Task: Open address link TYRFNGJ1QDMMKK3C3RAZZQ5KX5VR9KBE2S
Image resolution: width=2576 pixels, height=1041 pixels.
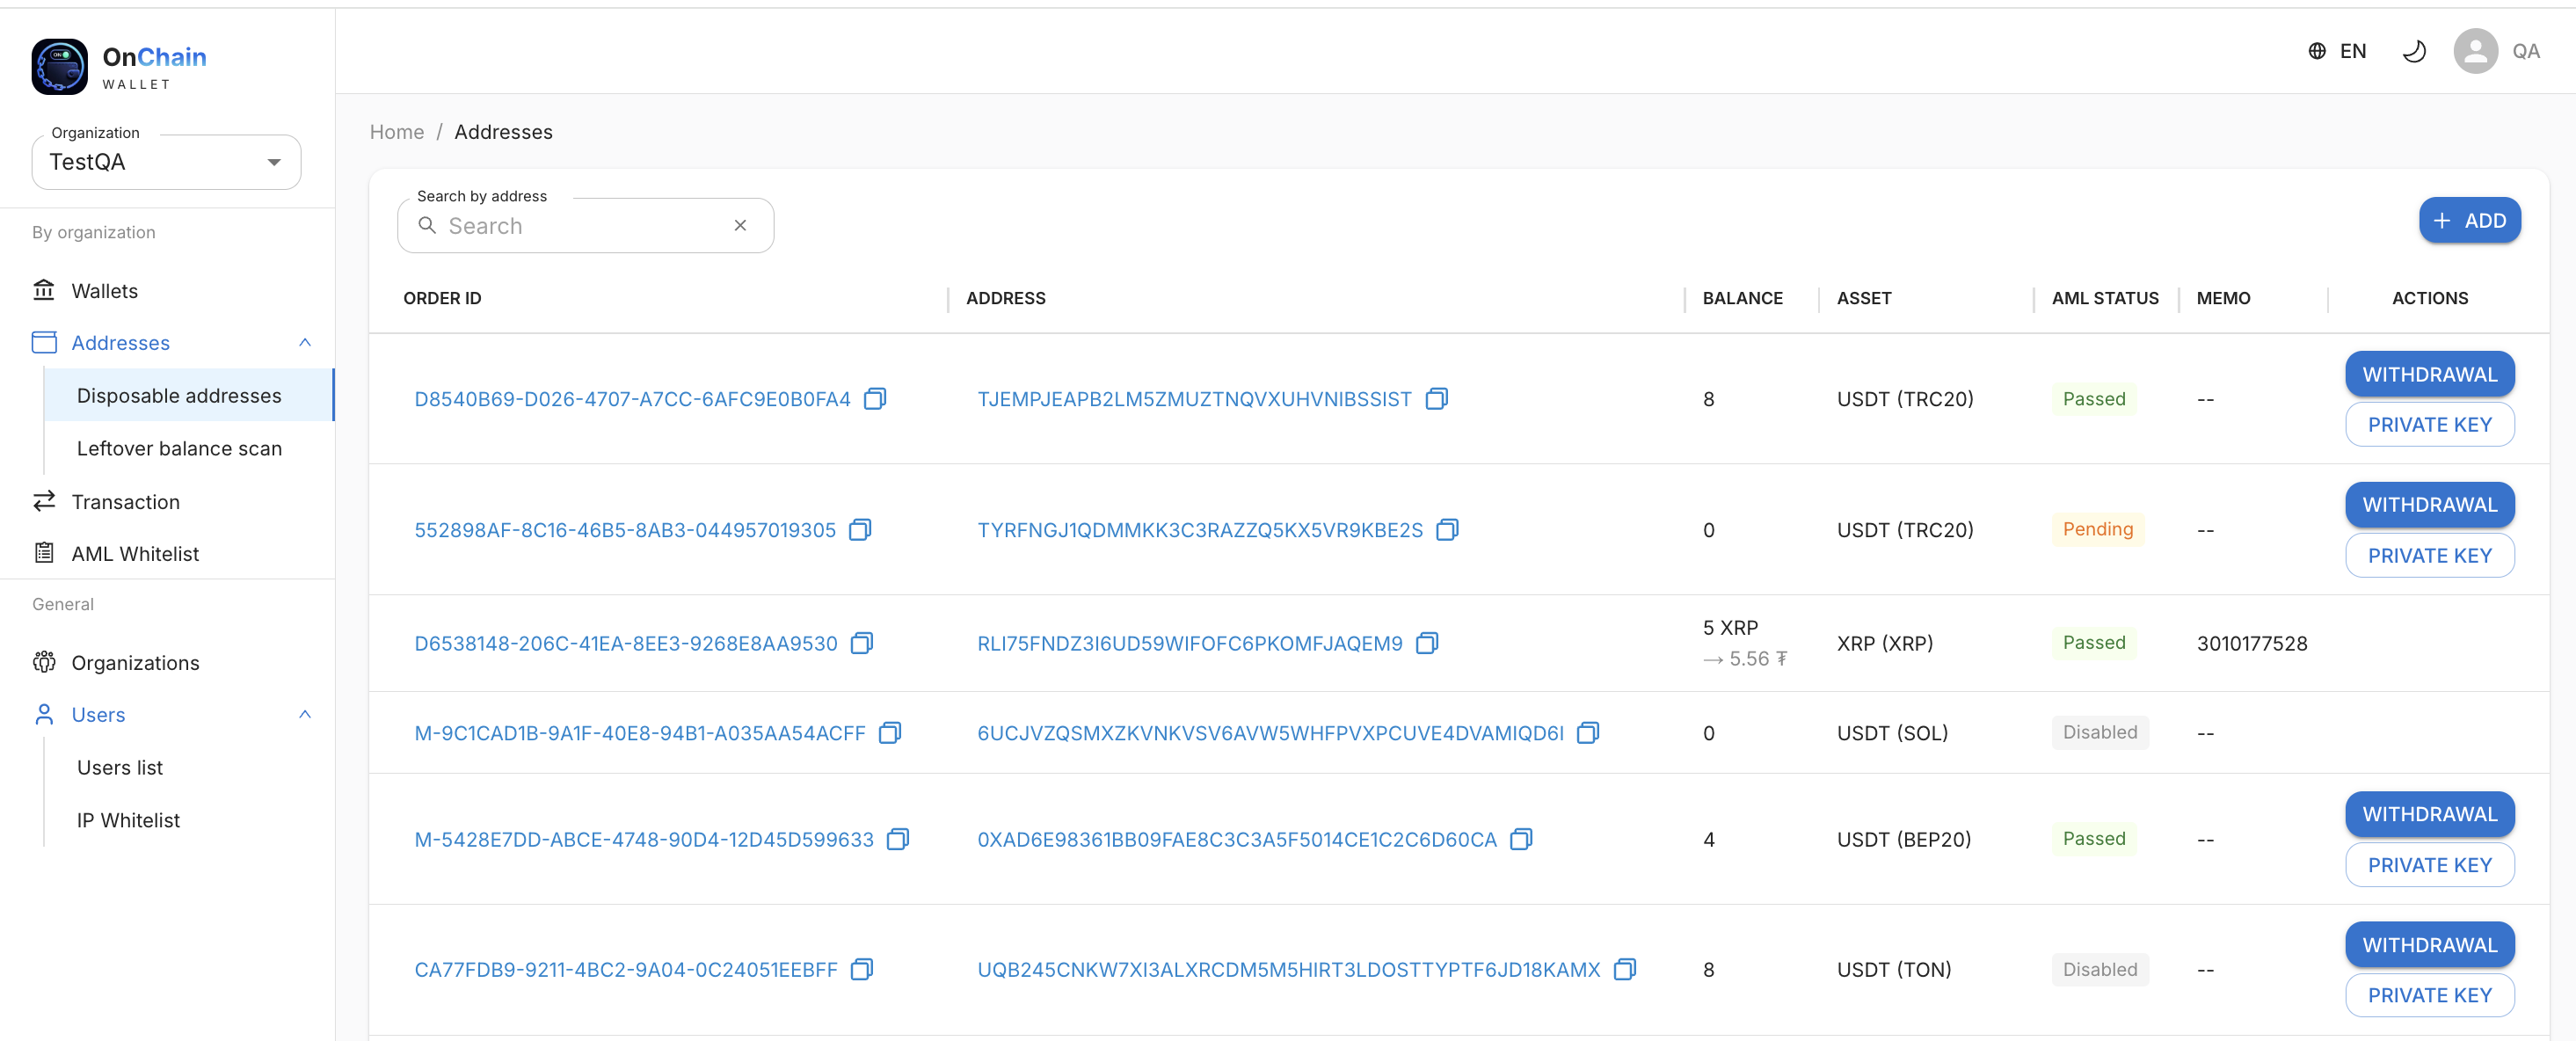Action: (1199, 530)
